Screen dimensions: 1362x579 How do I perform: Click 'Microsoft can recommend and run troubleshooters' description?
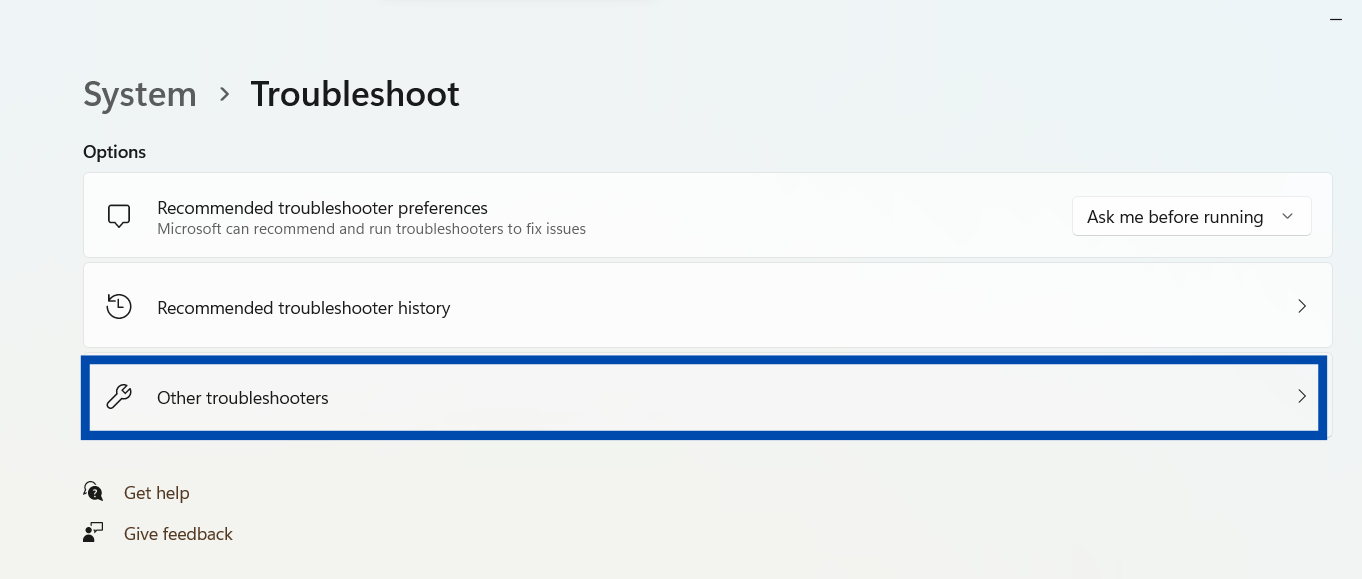pyautogui.click(x=371, y=229)
